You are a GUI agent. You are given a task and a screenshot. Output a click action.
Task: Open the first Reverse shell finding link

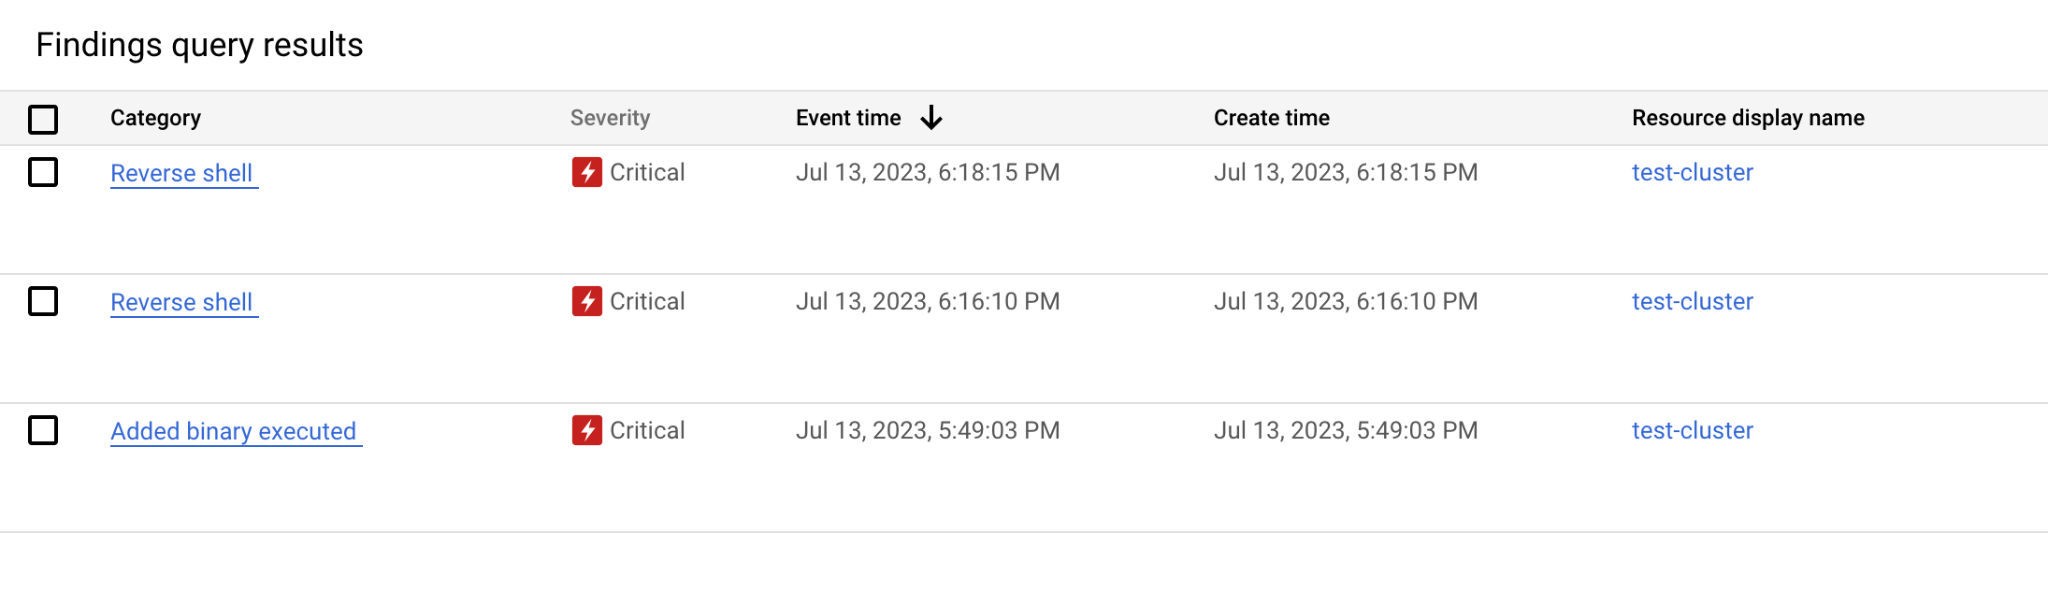click(184, 173)
